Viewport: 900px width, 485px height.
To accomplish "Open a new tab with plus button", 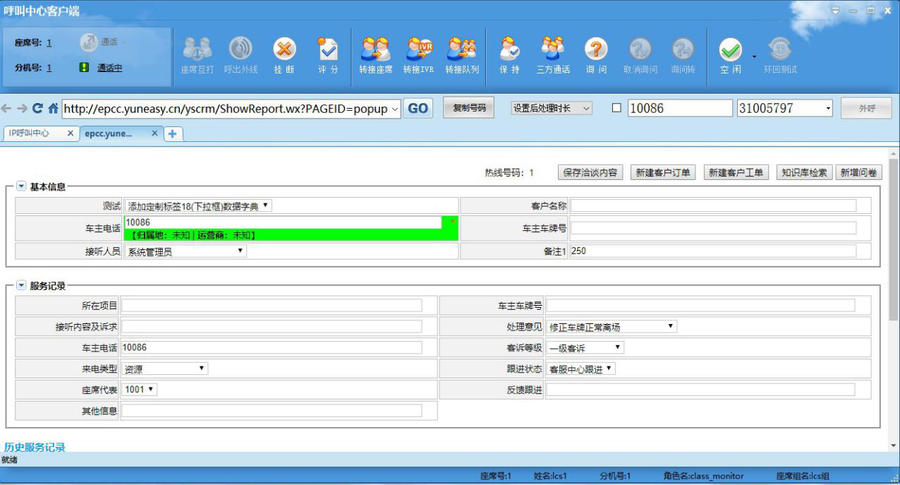I will tap(172, 134).
